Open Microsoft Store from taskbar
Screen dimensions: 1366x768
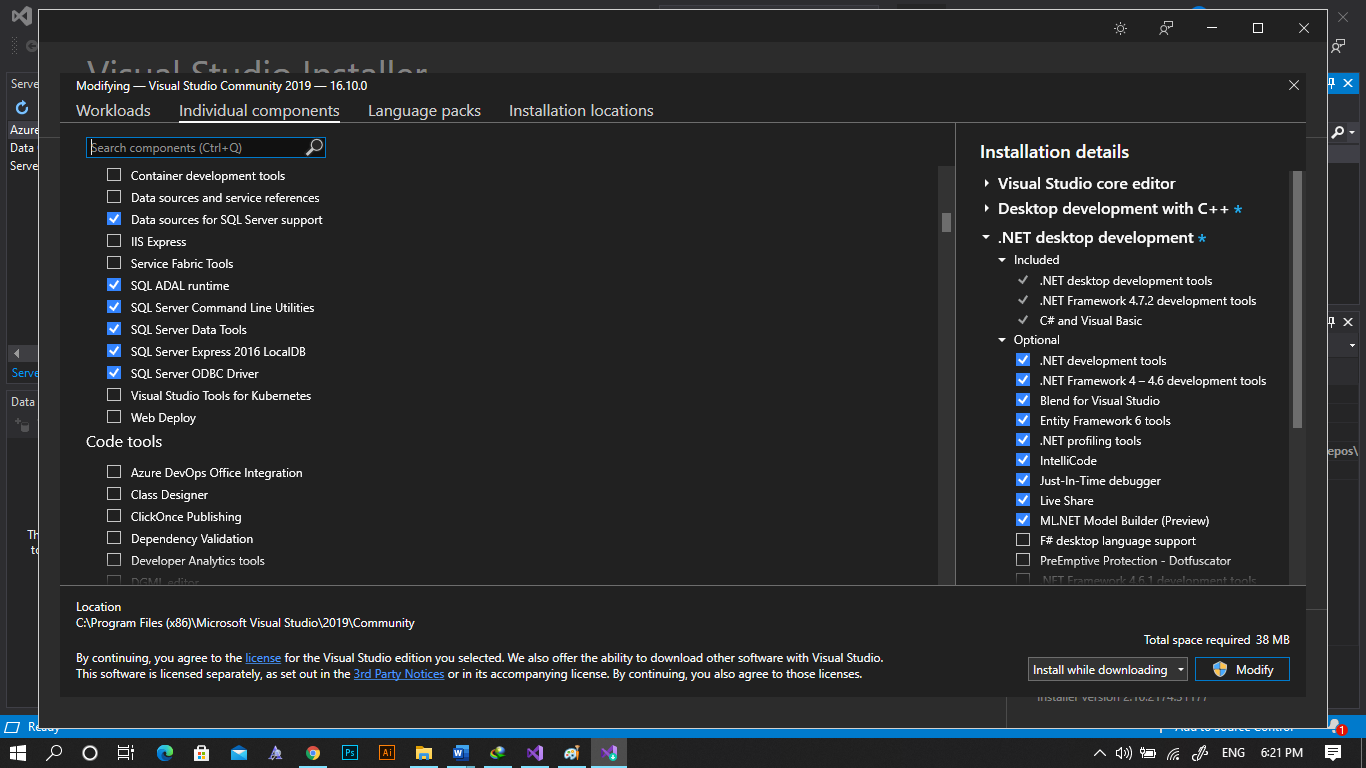coord(201,753)
